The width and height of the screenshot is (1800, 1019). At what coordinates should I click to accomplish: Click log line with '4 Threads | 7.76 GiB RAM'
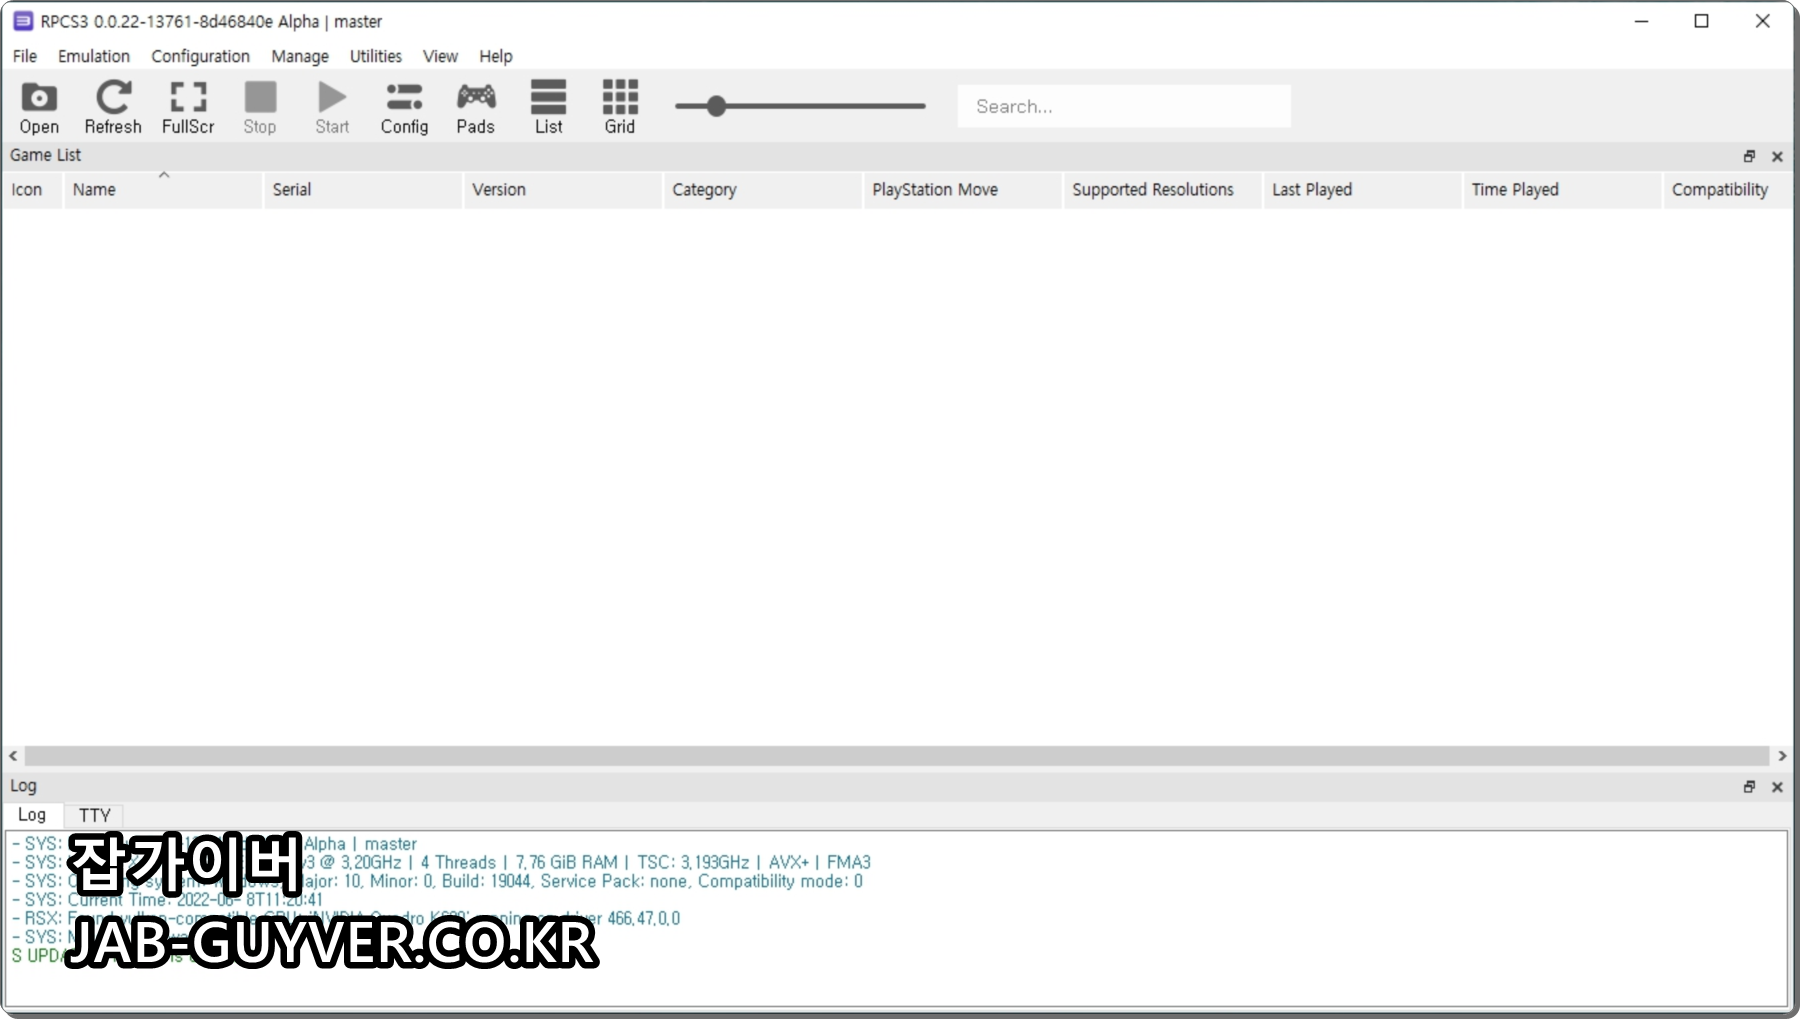click(x=441, y=862)
